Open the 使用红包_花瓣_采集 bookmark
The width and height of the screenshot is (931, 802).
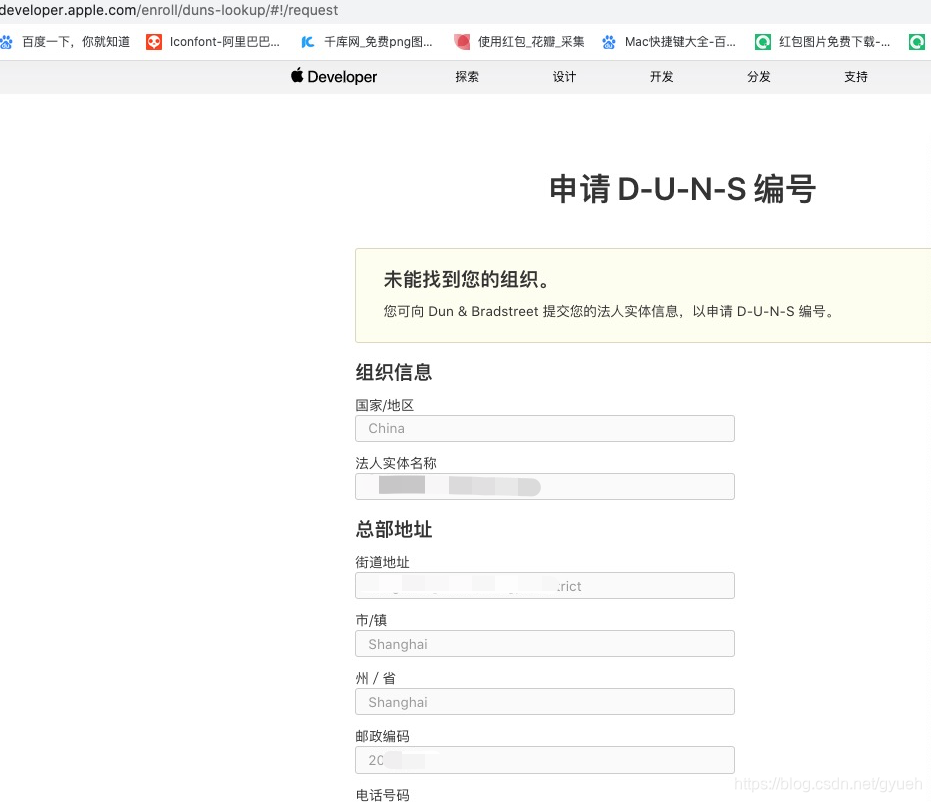(x=531, y=42)
